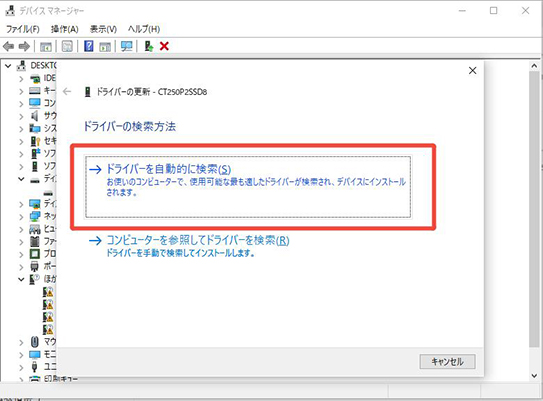Select the IDE controller category icon
This screenshot has width=543, height=401.
[35, 79]
